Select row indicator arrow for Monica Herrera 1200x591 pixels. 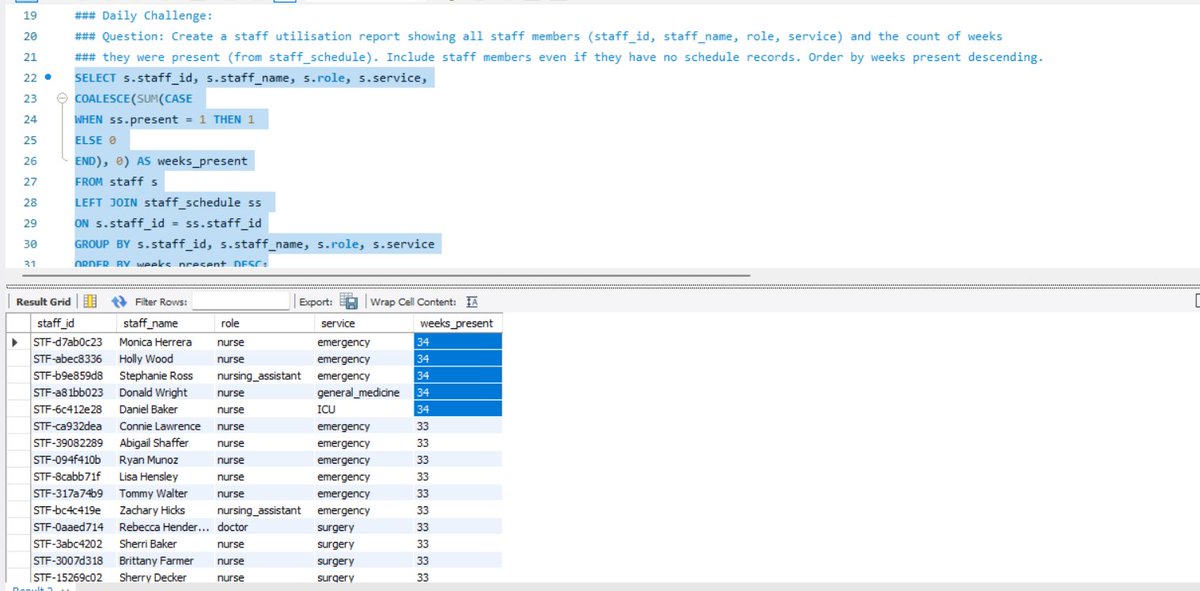15,342
